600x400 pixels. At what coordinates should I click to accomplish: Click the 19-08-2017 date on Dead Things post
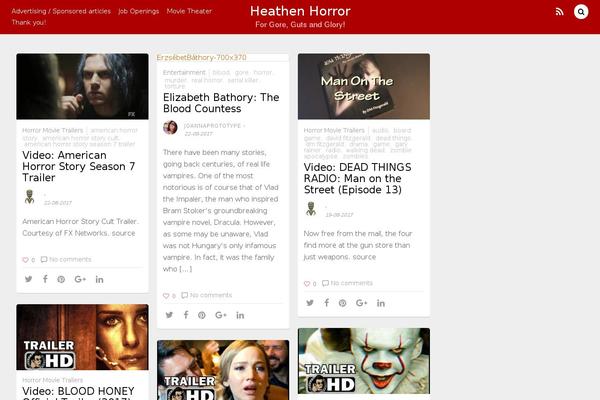click(x=339, y=215)
